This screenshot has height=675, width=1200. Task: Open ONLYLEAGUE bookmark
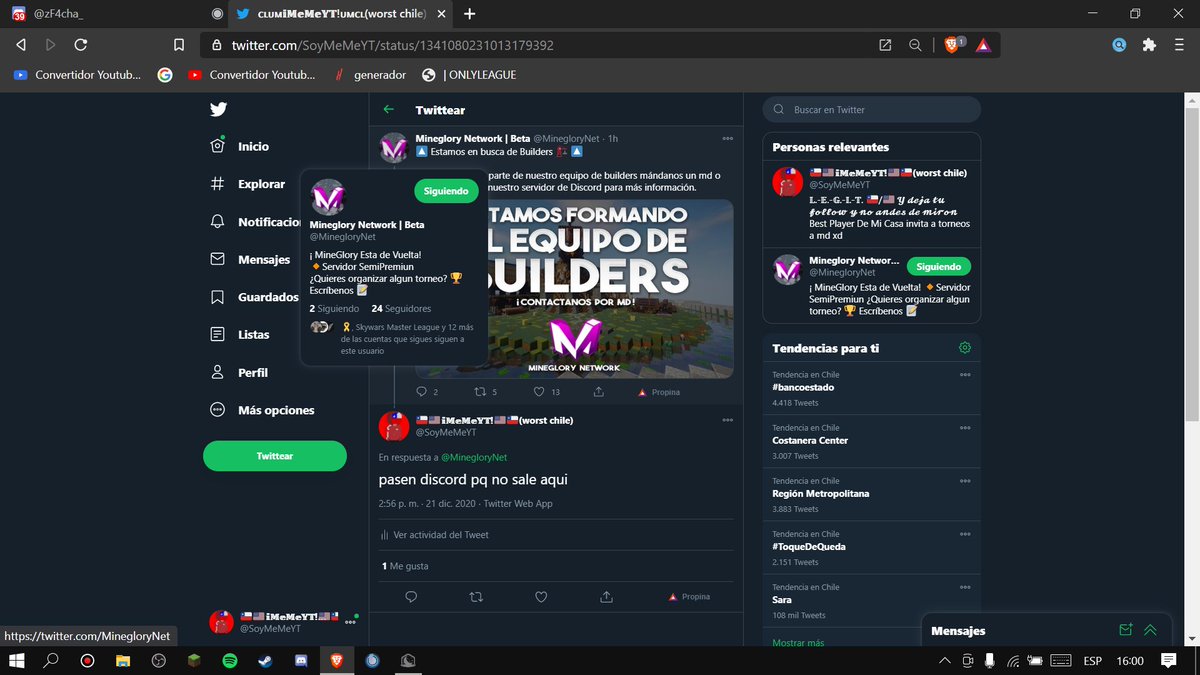(470, 75)
